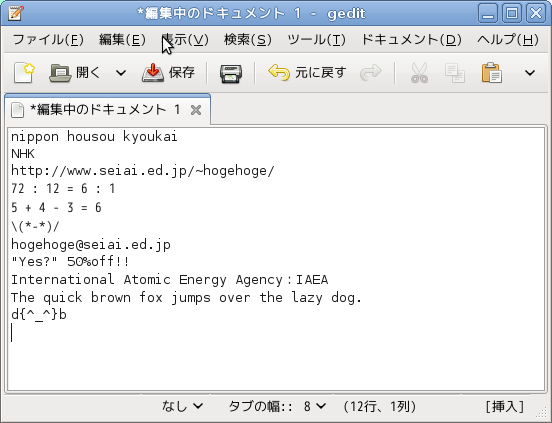Click the redo arrow icon

click(x=371, y=72)
